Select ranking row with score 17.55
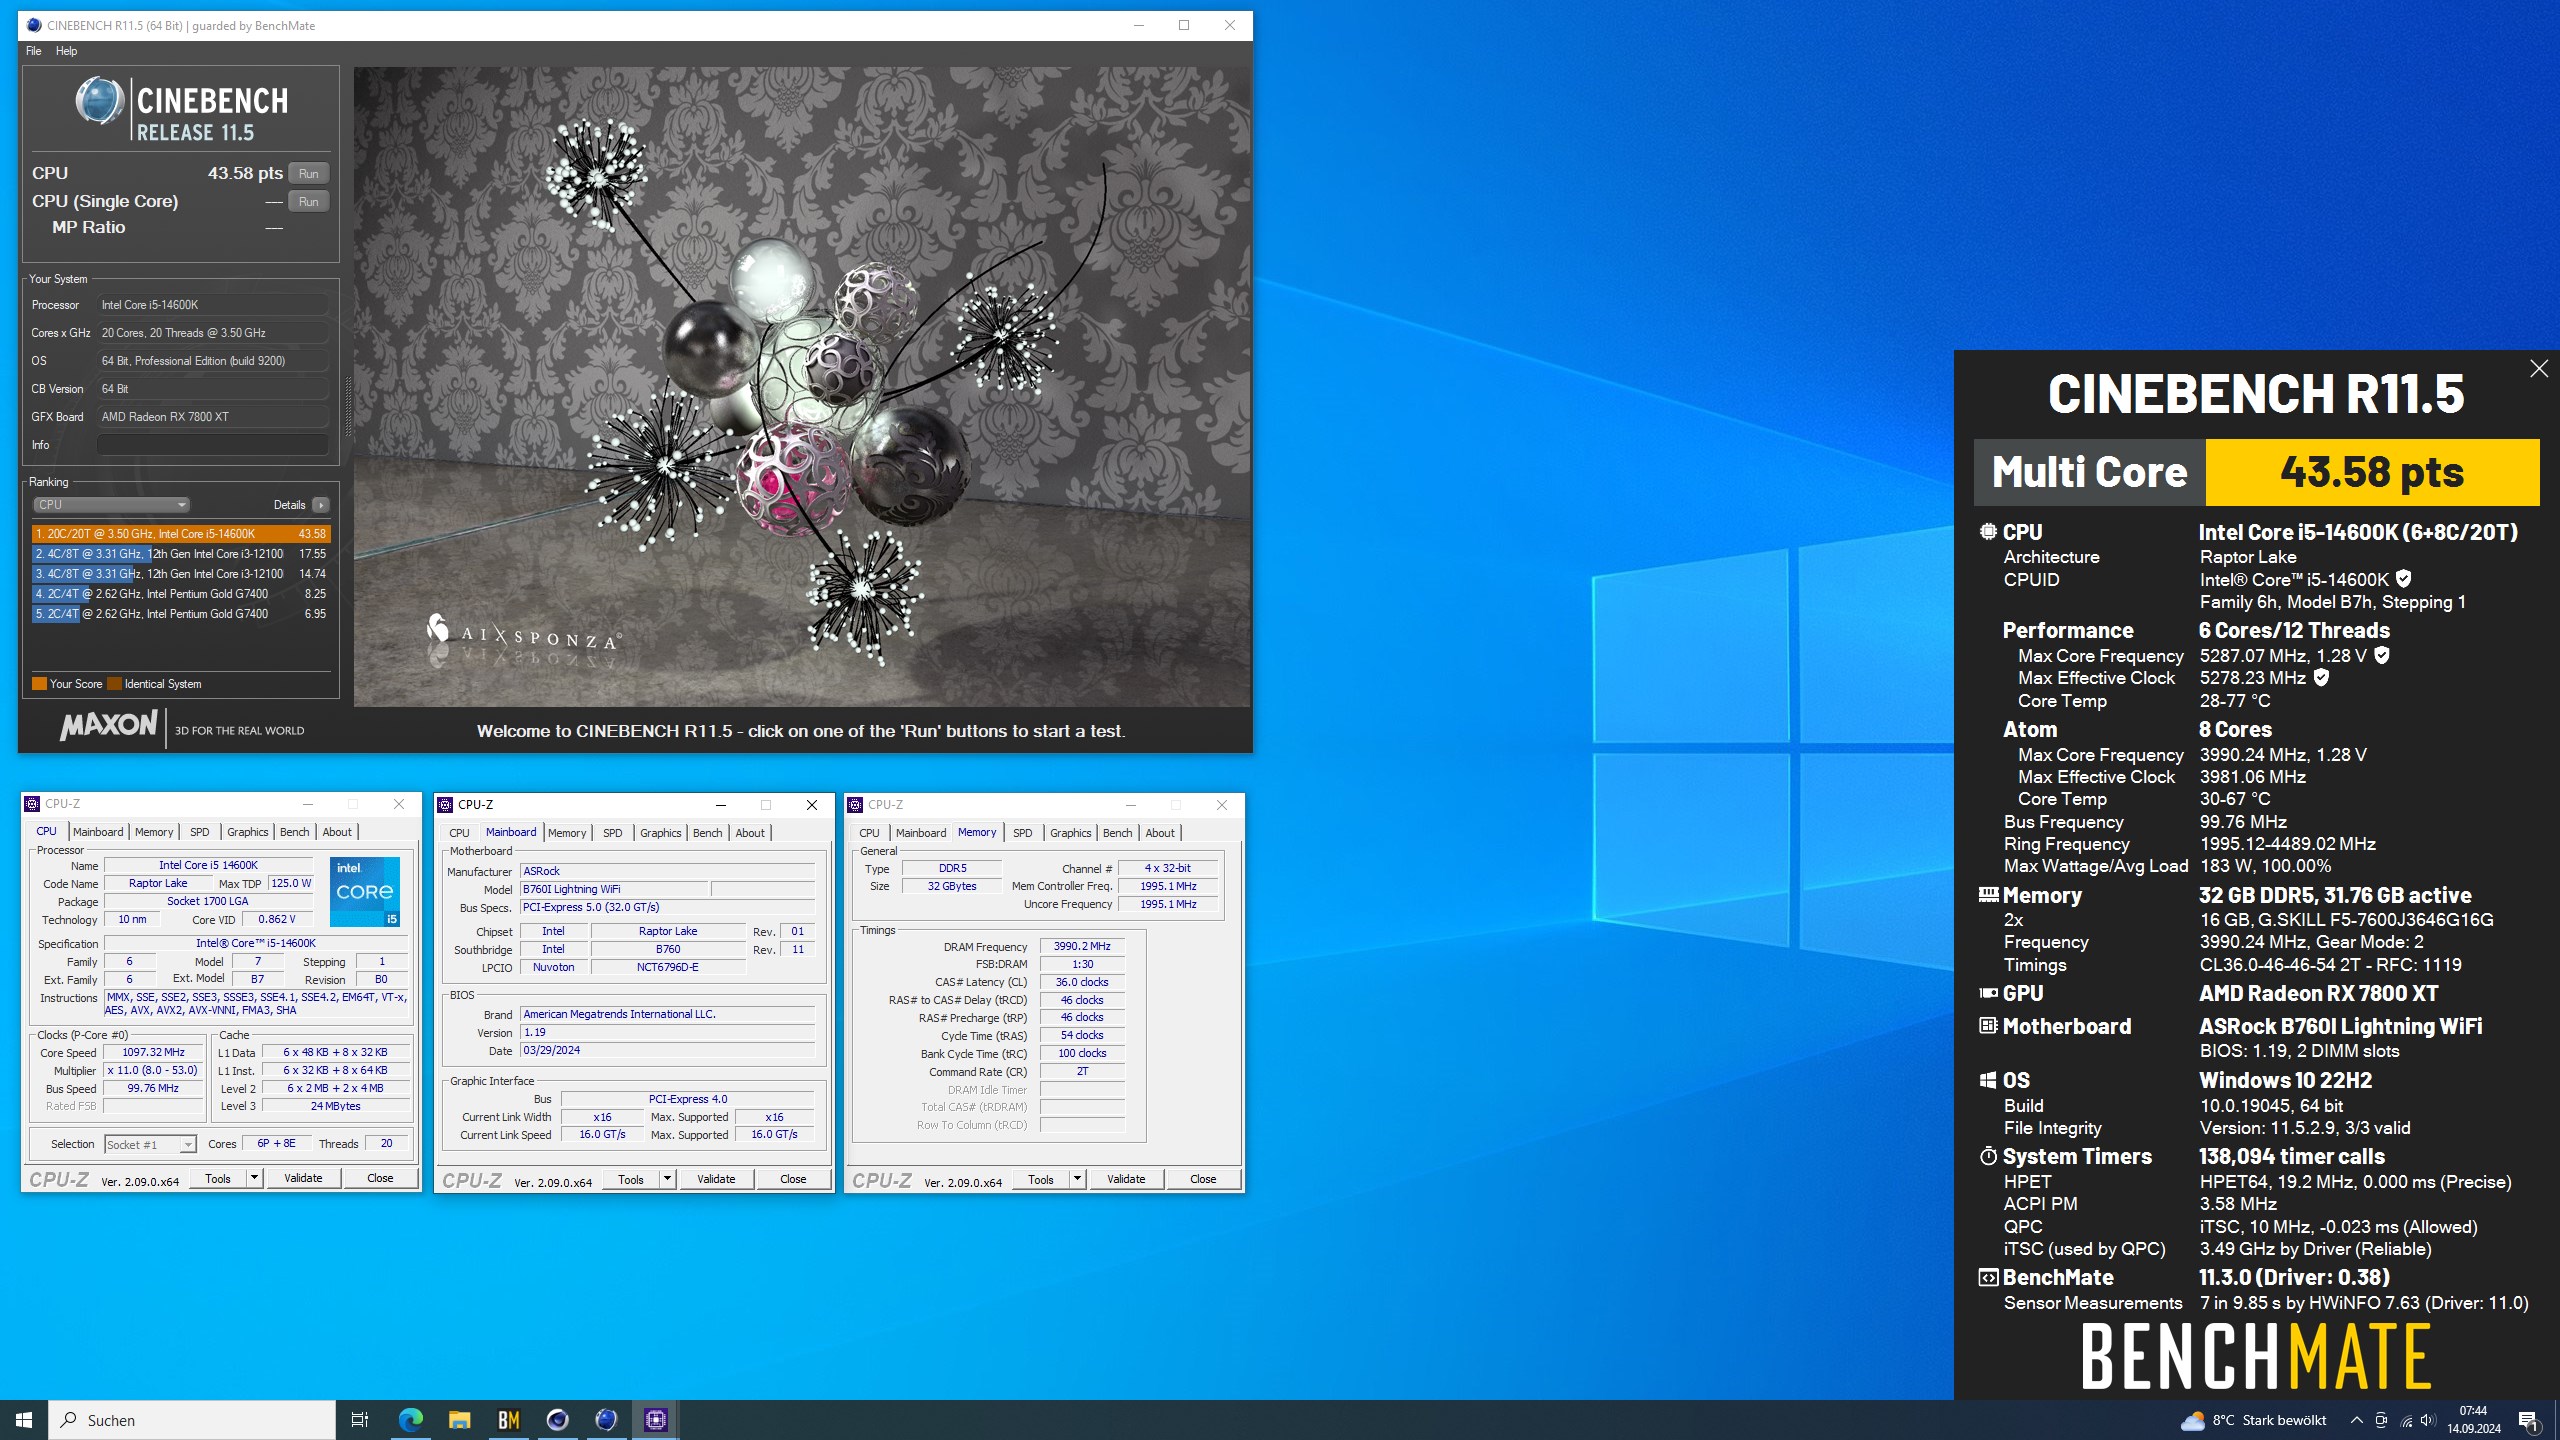Image resolution: width=2560 pixels, height=1440 pixels. (x=181, y=554)
